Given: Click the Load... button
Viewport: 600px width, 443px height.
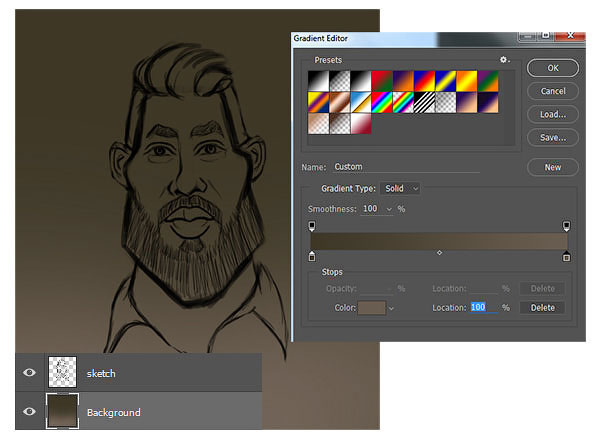Looking at the screenshot, I should pos(553,114).
